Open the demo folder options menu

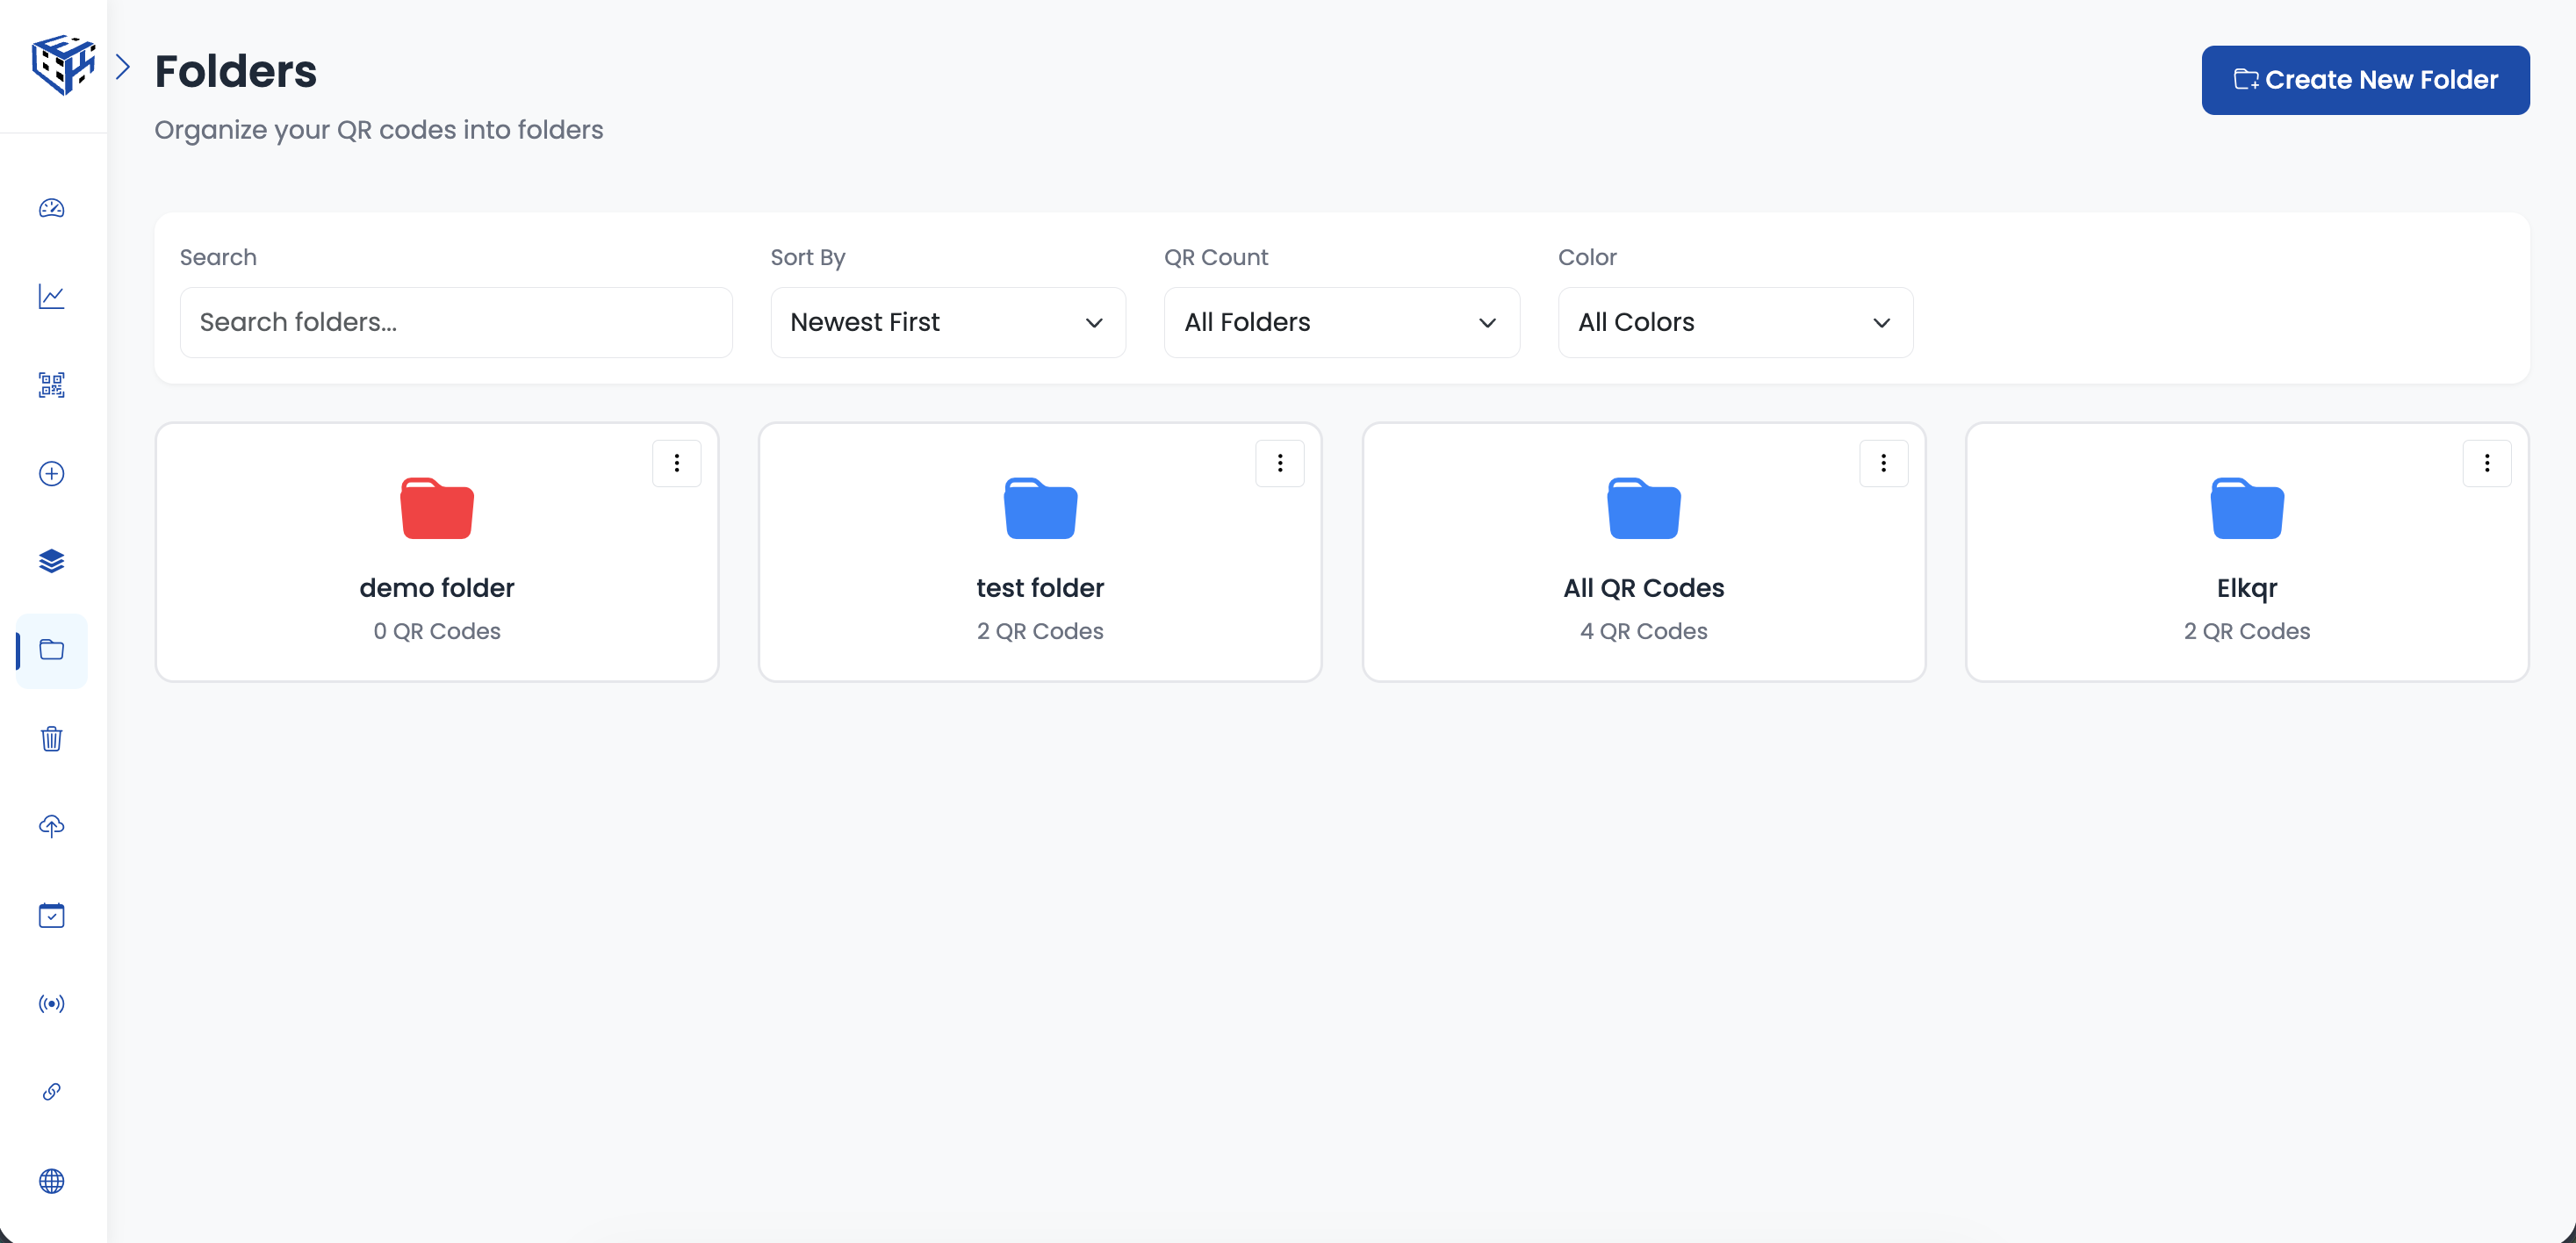click(x=676, y=462)
